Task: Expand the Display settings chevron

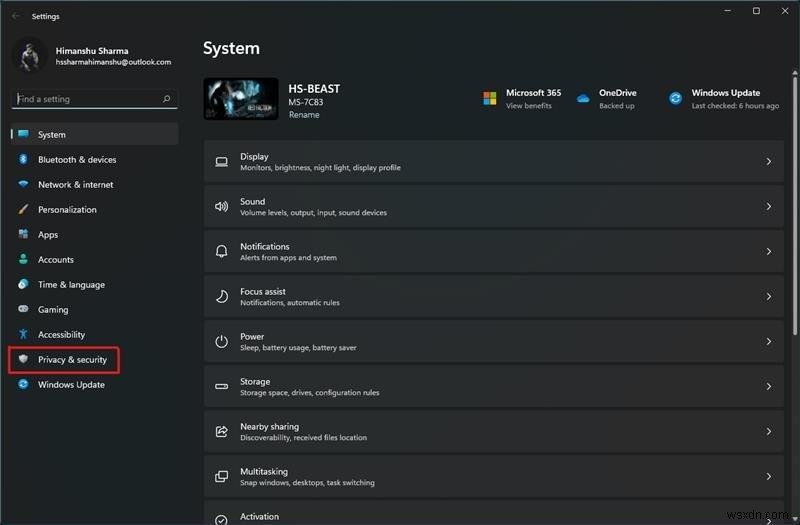Action: [768, 161]
